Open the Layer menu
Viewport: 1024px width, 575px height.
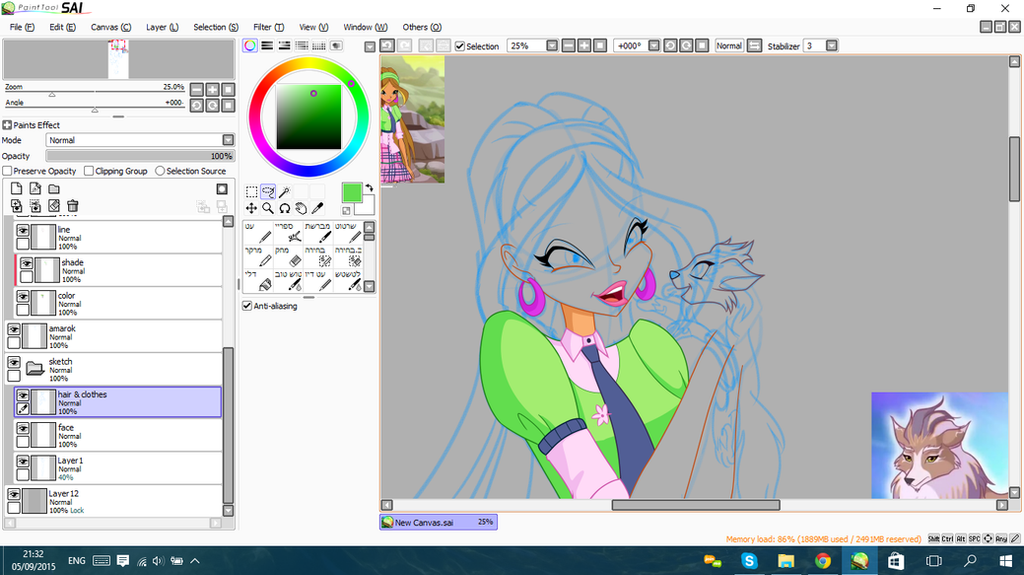click(x=162, y=27)
